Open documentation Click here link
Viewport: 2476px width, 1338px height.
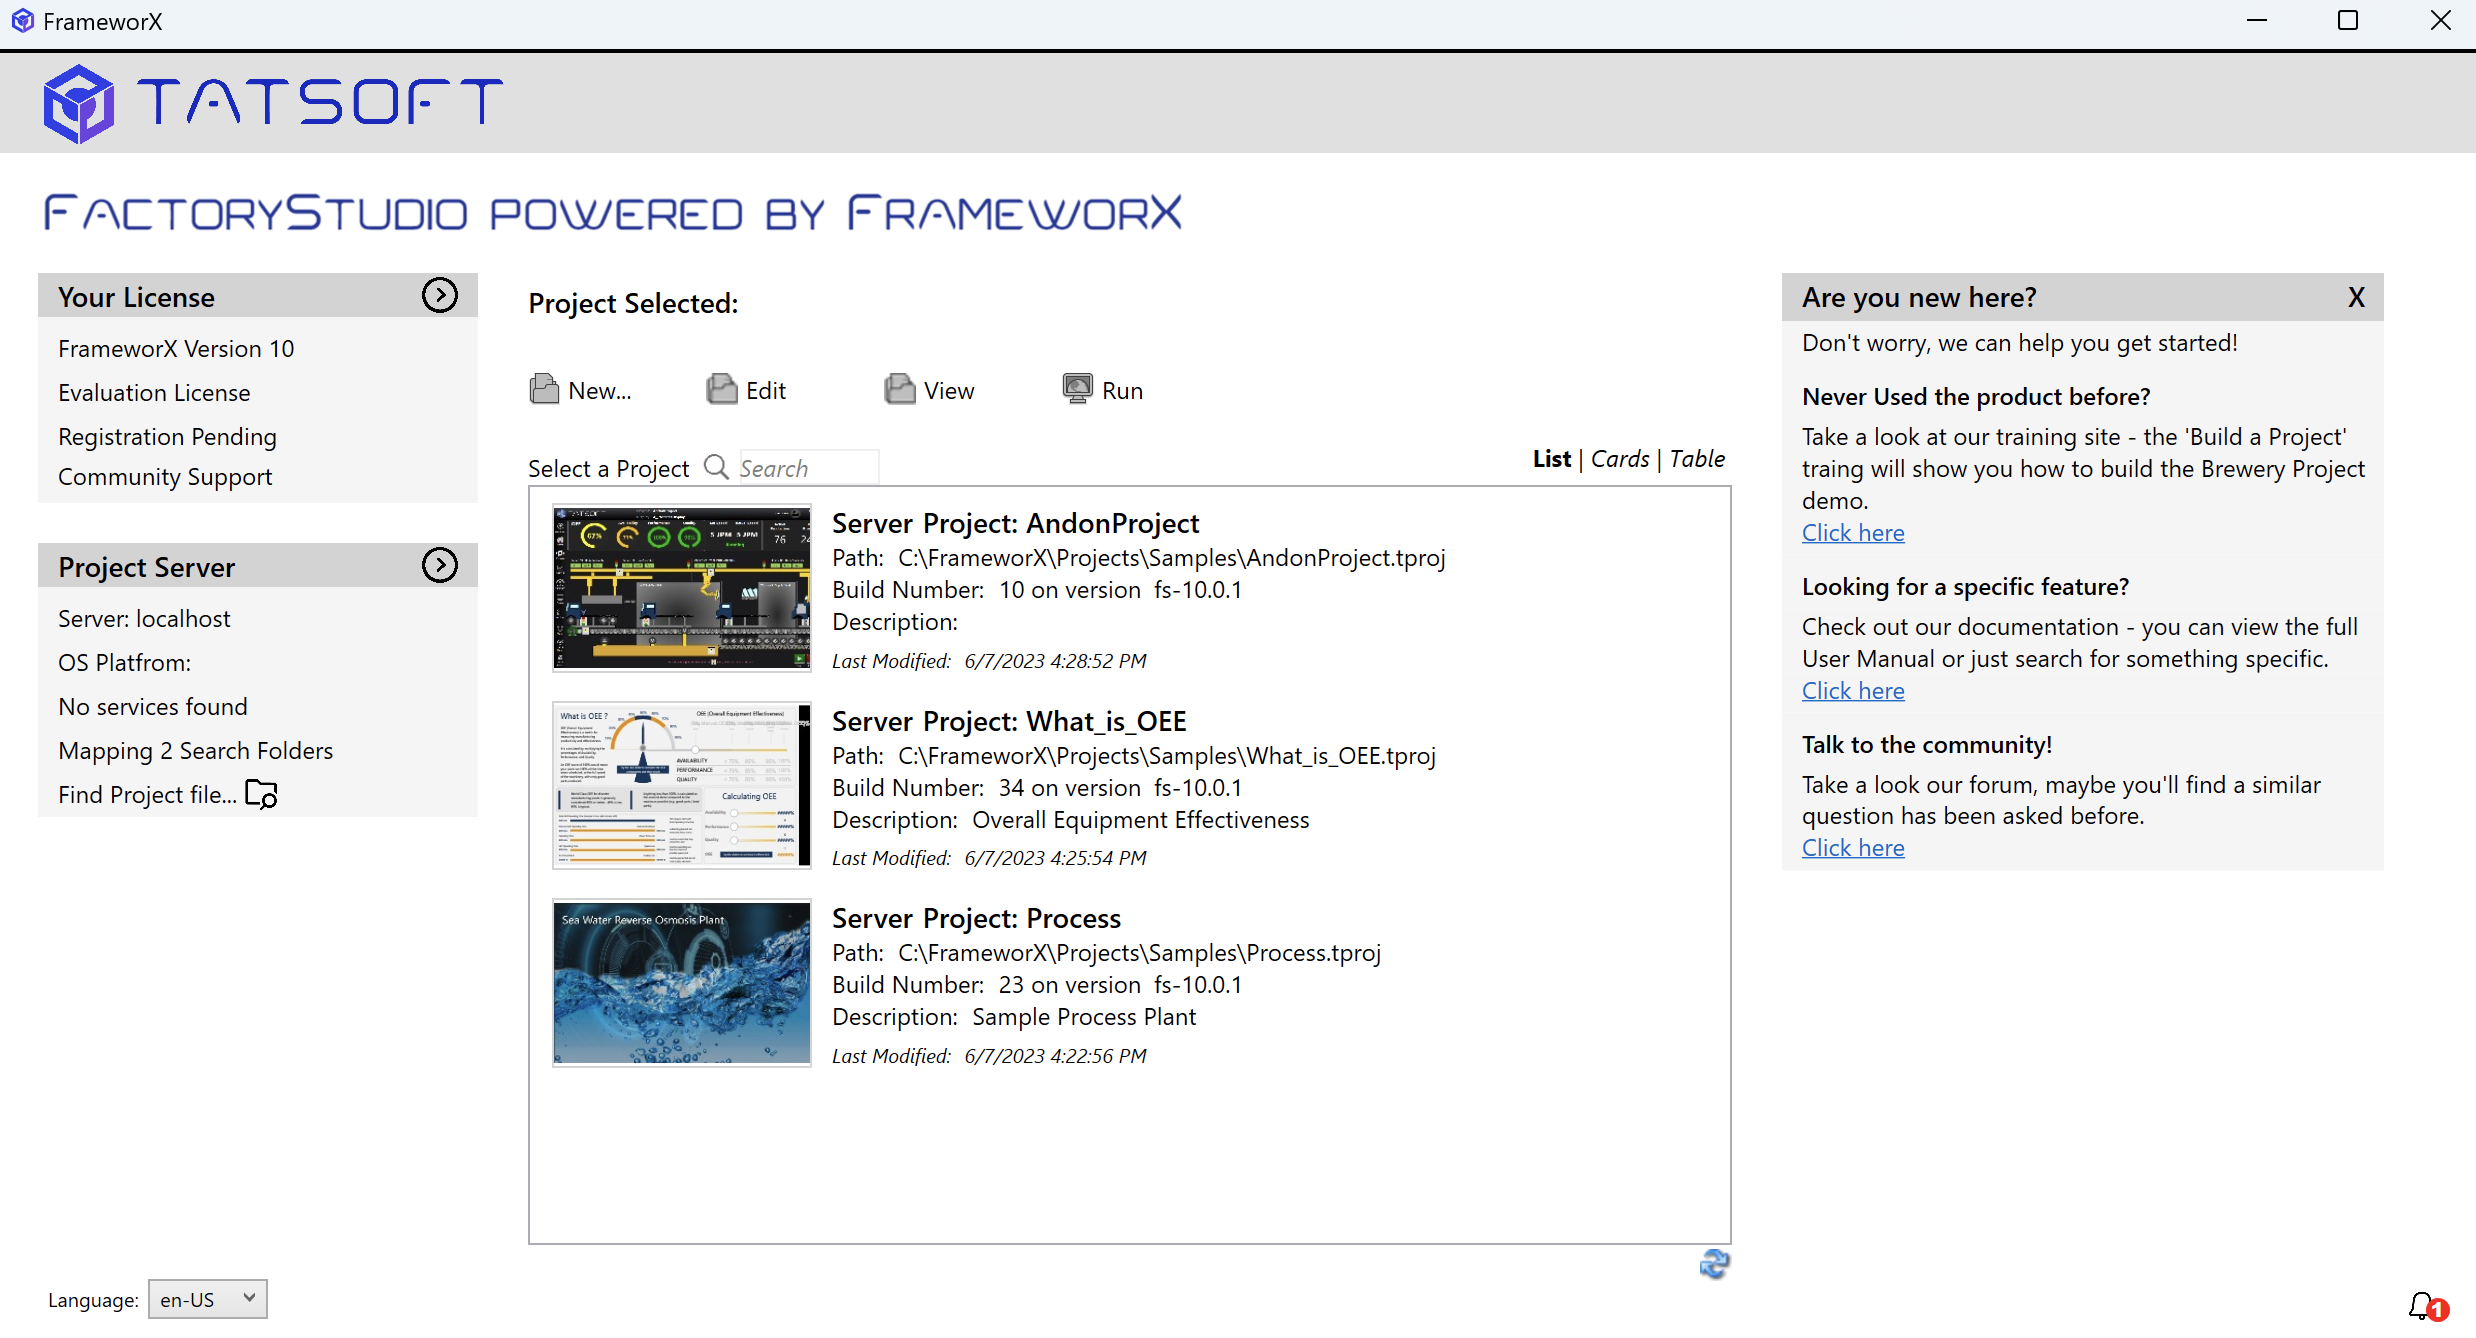pyautogui.click(x=1853, y=691)
